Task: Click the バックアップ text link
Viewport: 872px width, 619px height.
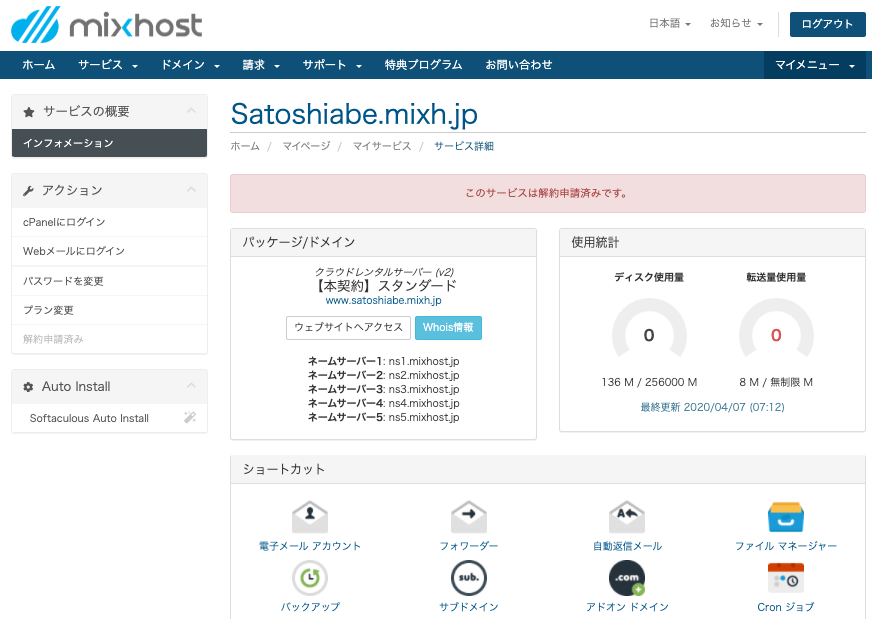Action: click(310, 607)
